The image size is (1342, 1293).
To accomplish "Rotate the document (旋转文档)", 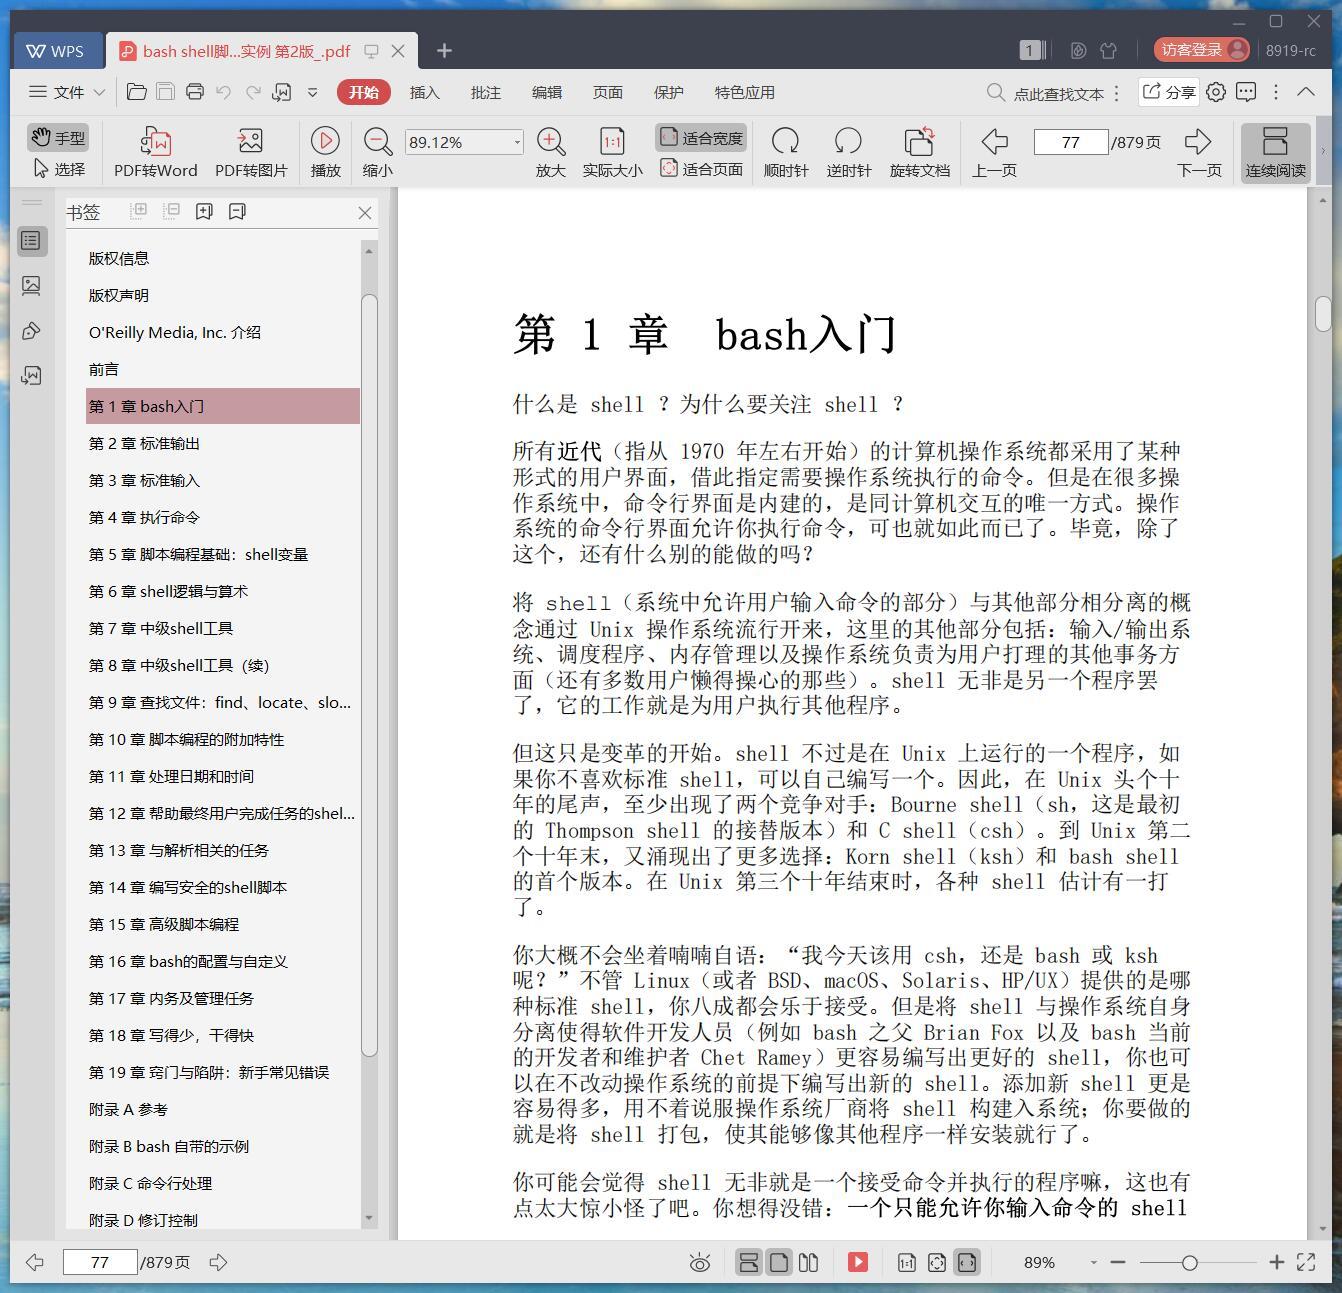I will click(x=919, y=153).
